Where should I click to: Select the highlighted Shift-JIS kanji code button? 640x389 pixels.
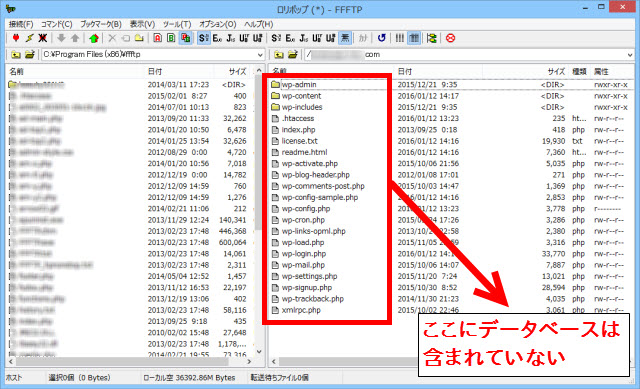204,38
